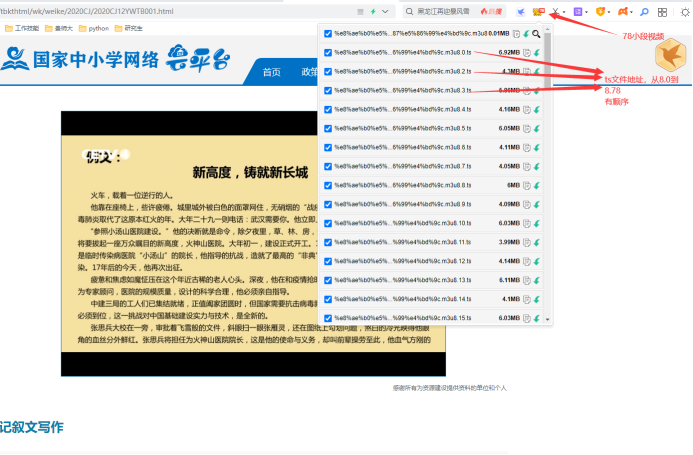This screenshot has height=455, width=693.
Task: Uncheck the m3u8.0.ts row checkbox
Action: coord(328,53)
